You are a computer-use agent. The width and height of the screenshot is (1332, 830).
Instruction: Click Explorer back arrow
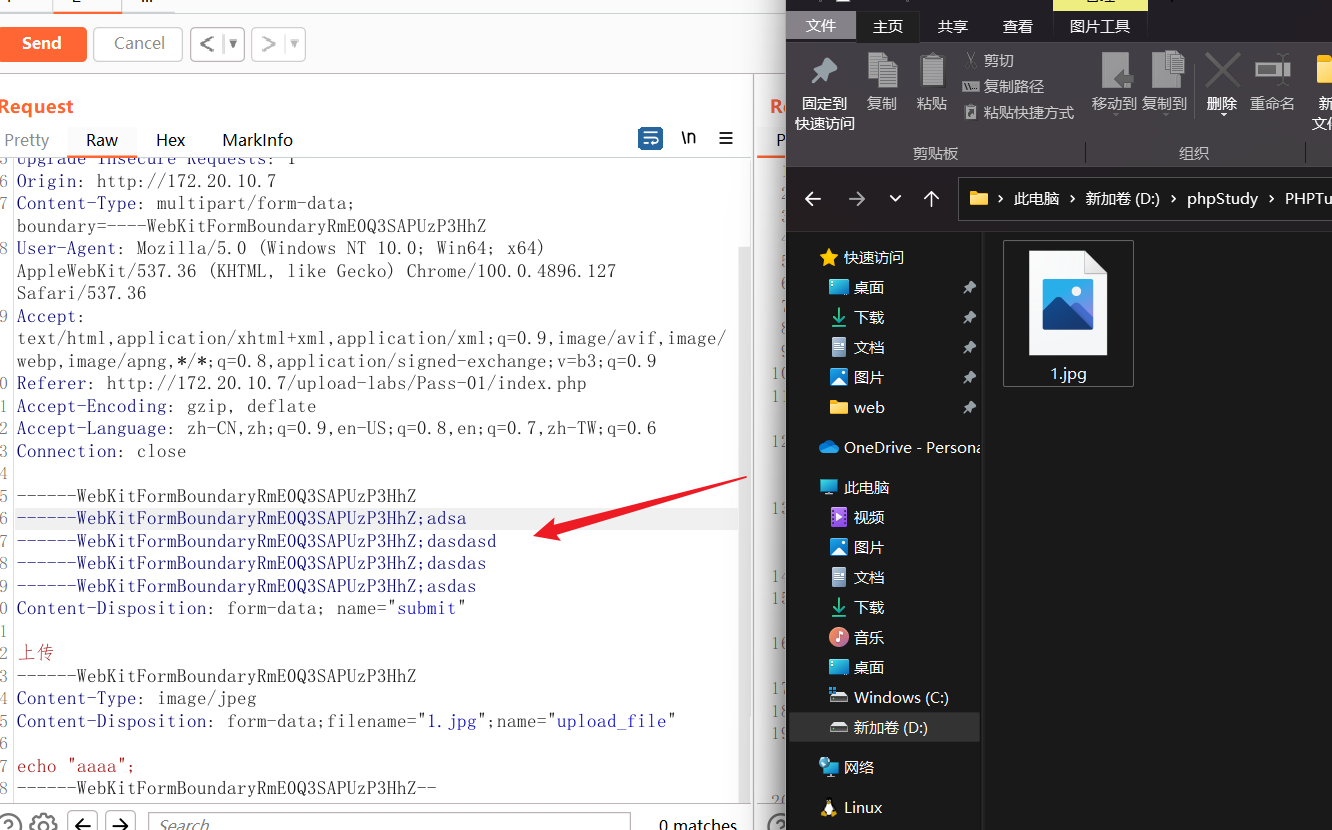pos(813,199)
